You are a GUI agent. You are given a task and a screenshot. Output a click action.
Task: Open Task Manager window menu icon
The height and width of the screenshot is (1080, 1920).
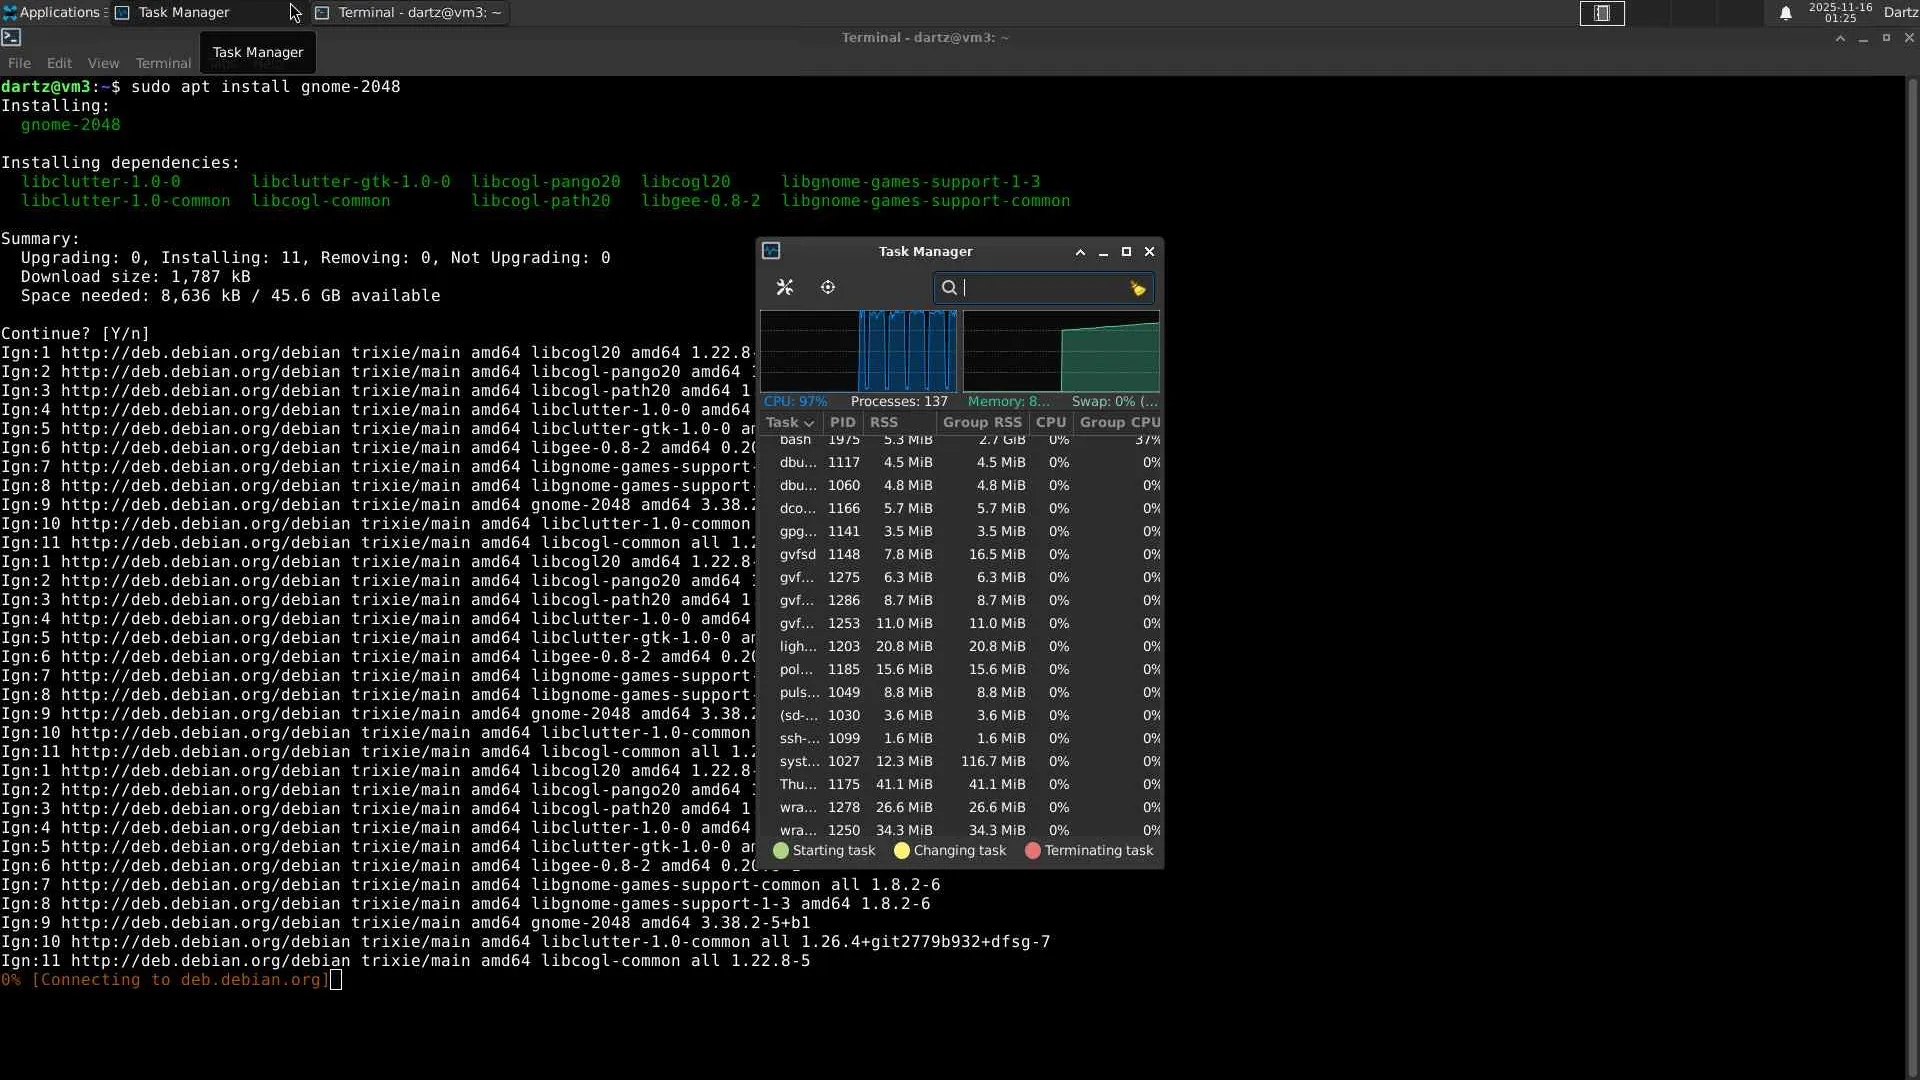[x=771, y=251]
